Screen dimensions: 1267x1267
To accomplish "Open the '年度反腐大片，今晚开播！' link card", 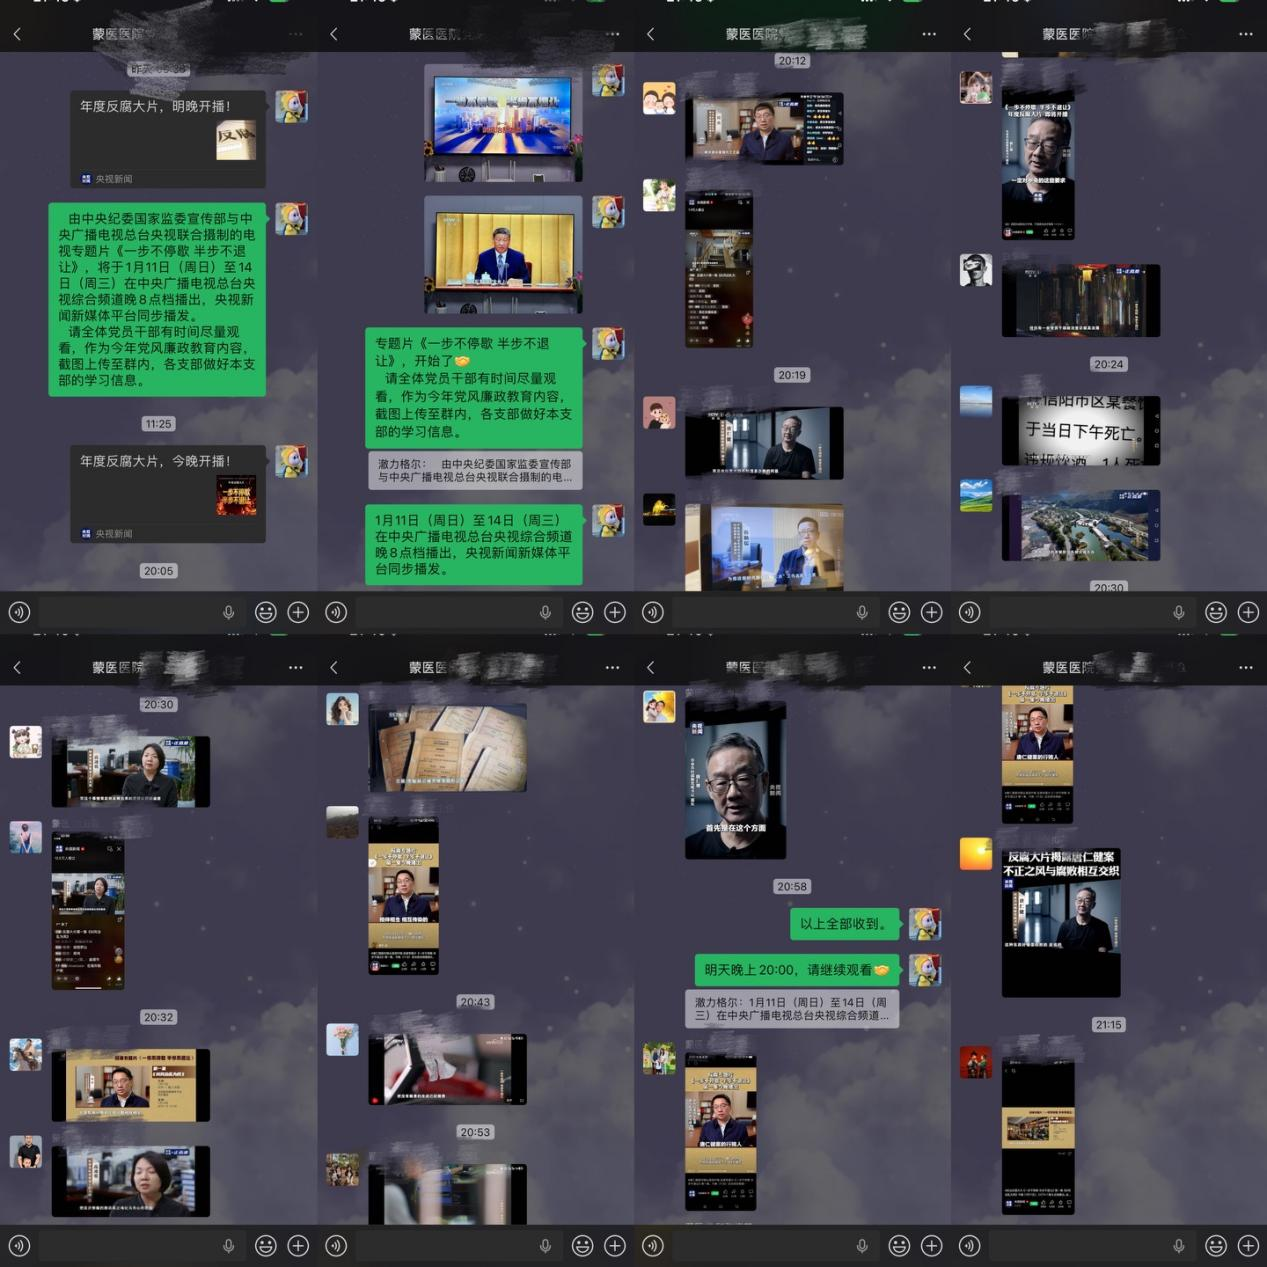I will pos(167,494).
